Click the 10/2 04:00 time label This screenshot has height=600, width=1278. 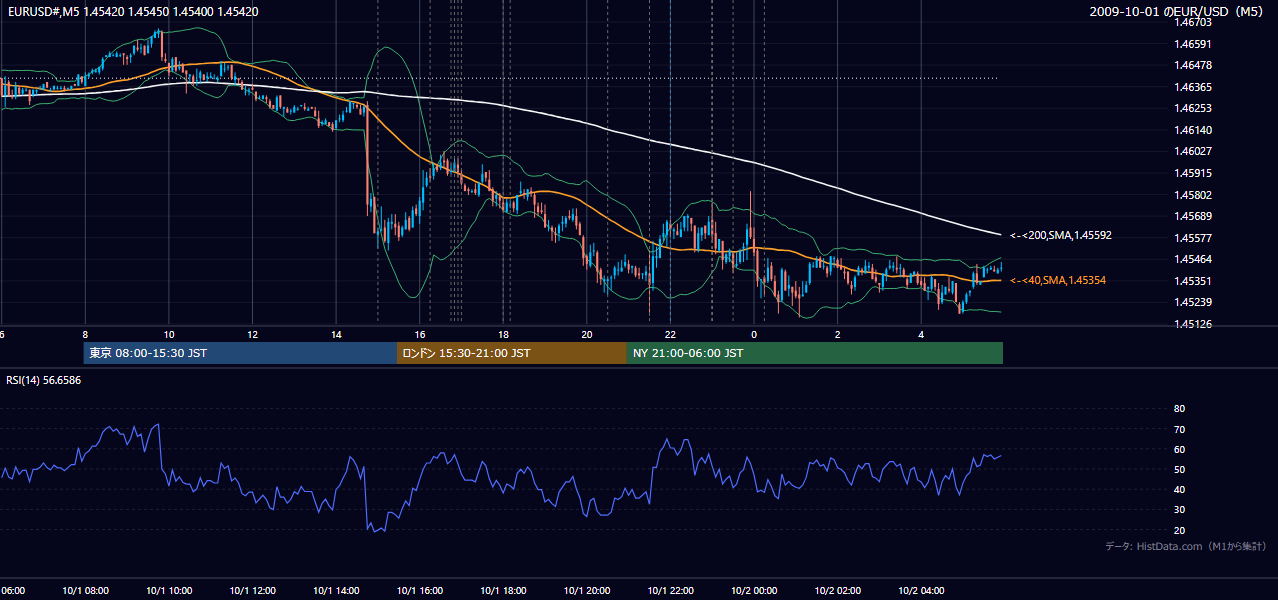click(922, 591)
